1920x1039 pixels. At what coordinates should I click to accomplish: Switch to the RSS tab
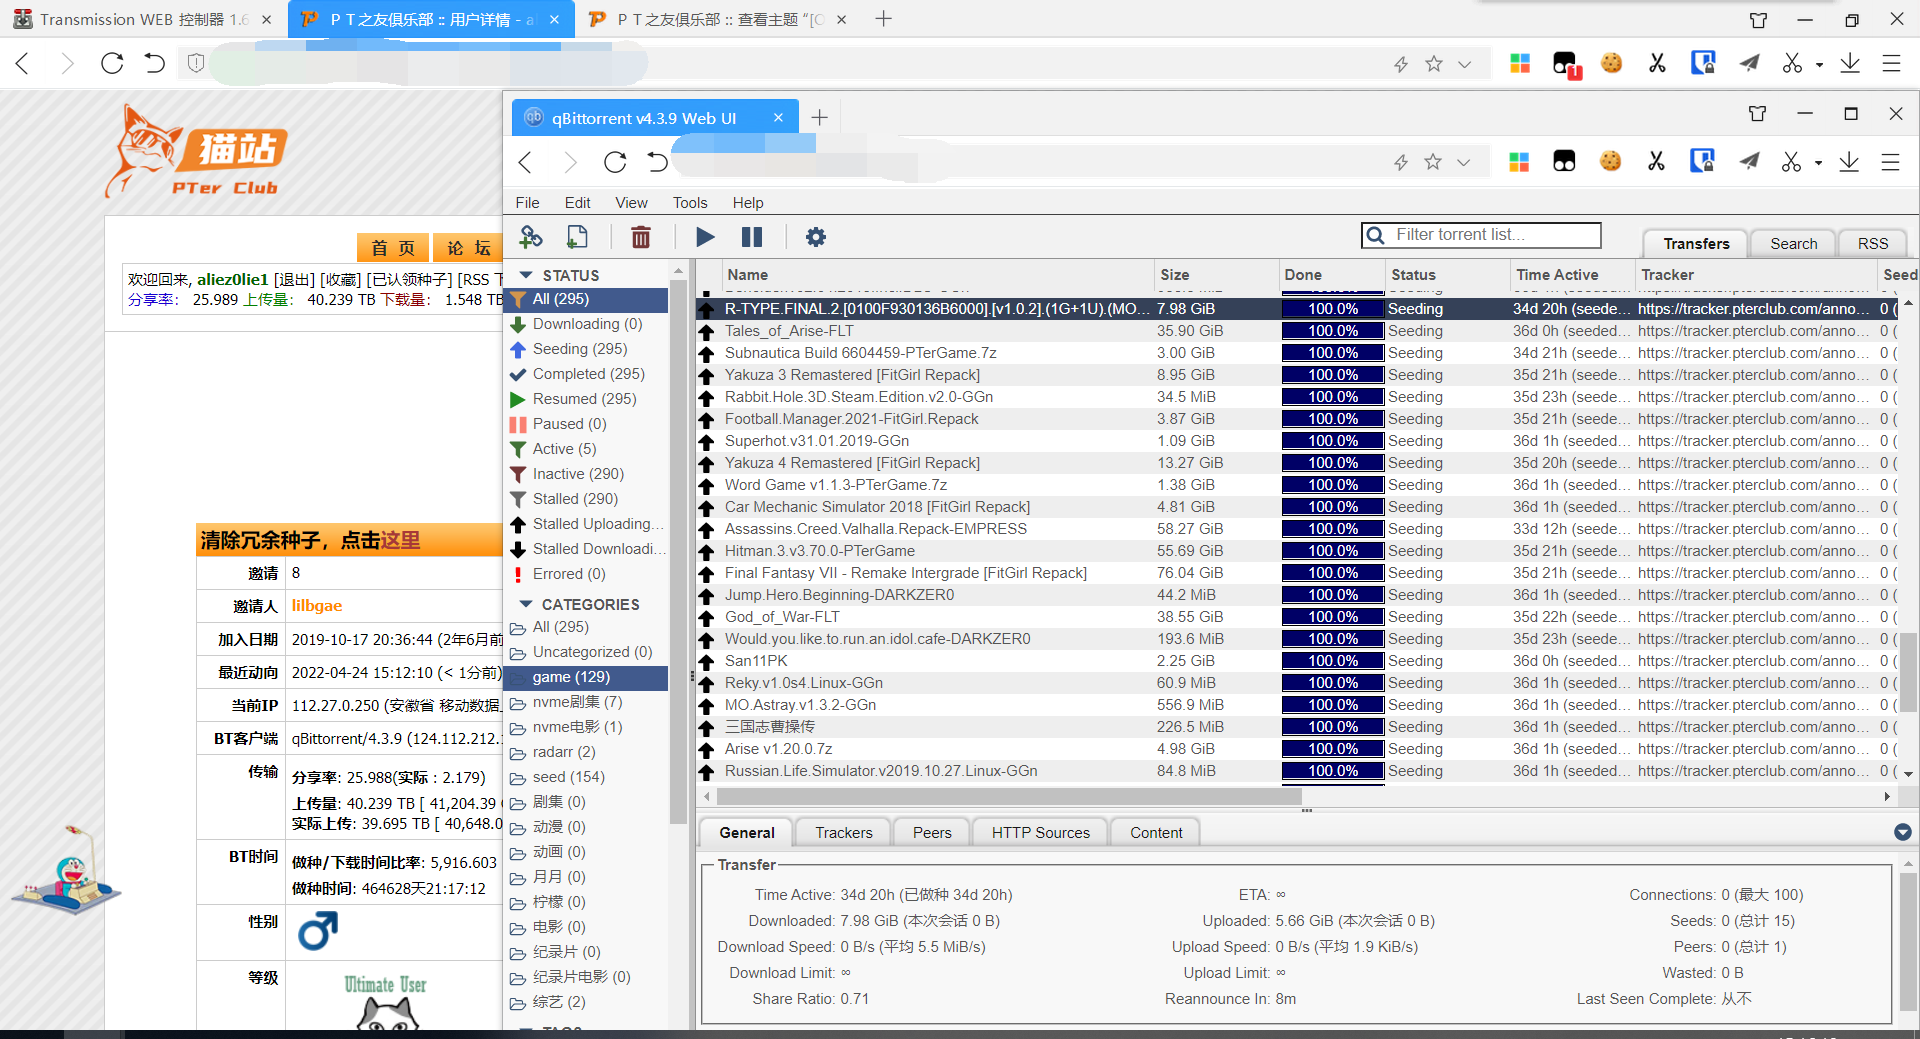(1872, 244)
